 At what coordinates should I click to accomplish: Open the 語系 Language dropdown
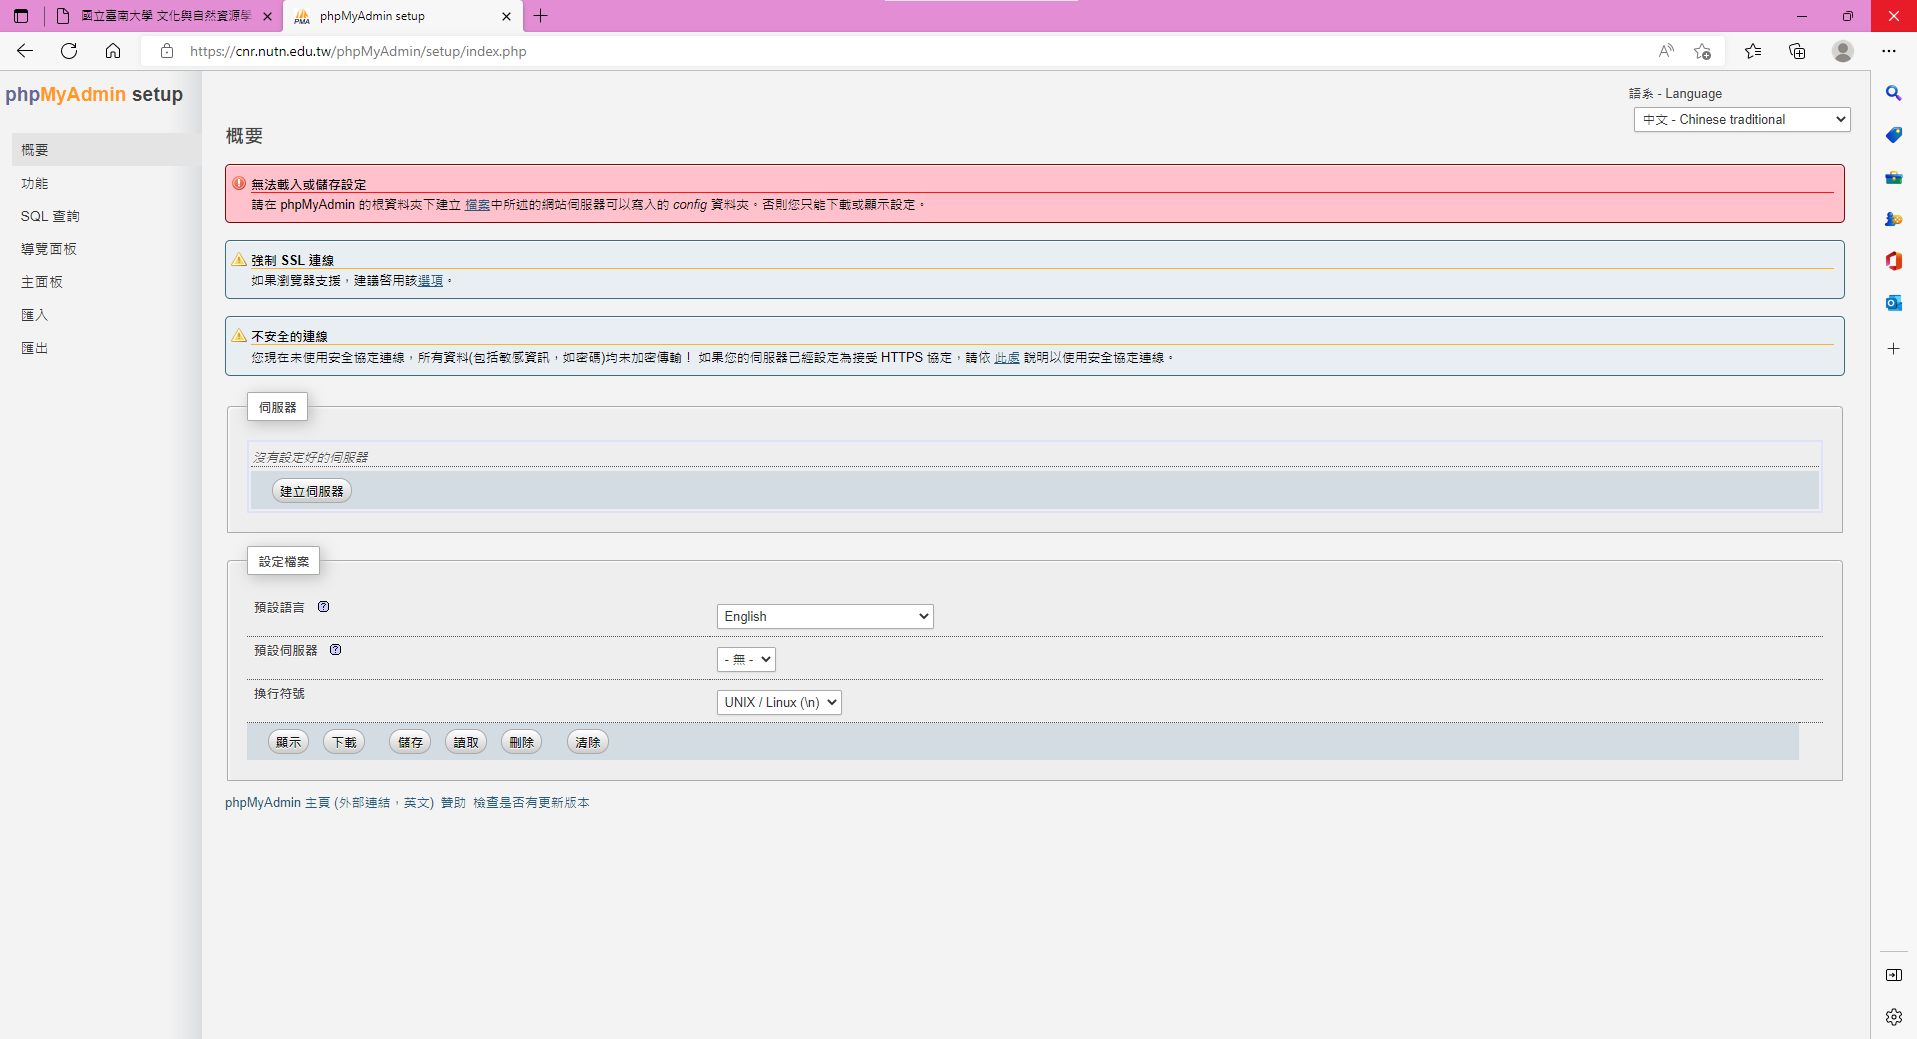coord(1742,119)
